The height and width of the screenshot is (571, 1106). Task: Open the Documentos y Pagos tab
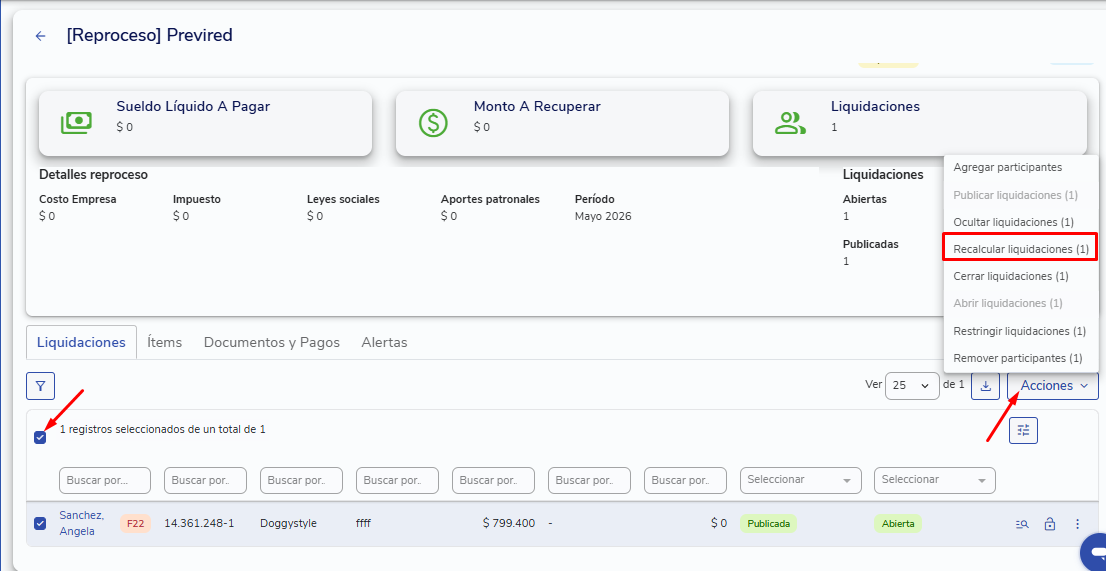pyautogui.click(x=272, y=343)
